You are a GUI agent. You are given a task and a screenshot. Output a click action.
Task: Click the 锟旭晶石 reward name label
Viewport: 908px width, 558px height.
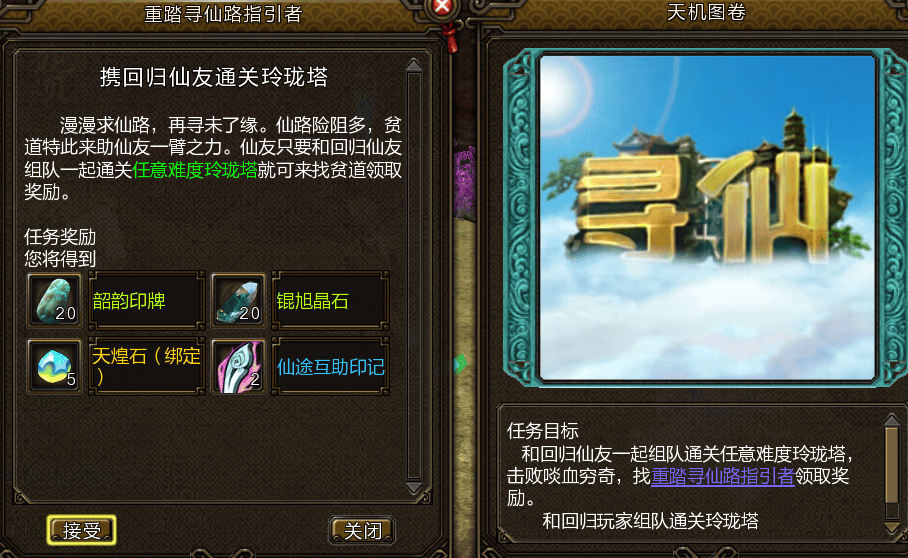coord(313,301)
